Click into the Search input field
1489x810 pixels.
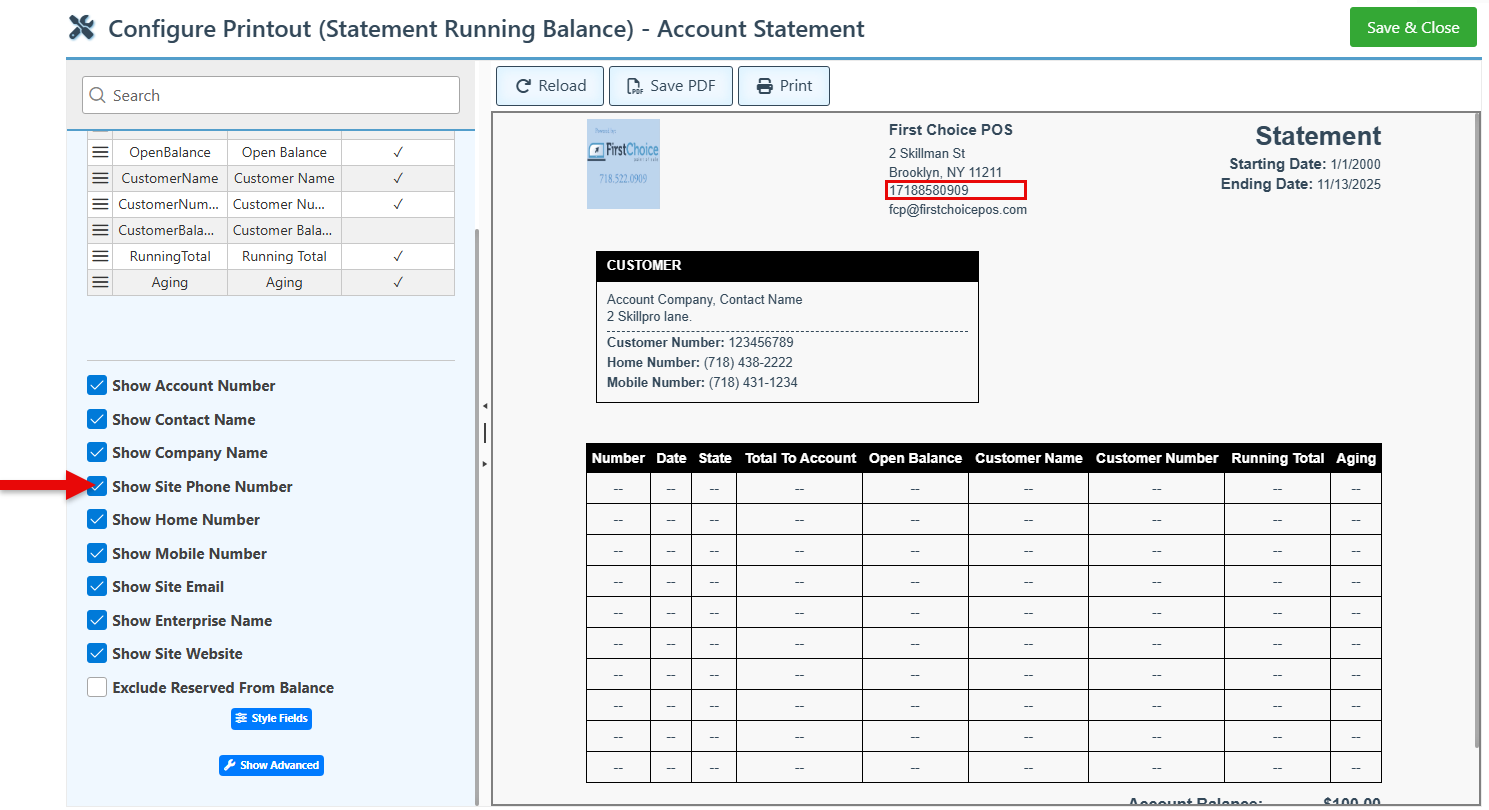[x=271, y=96]
